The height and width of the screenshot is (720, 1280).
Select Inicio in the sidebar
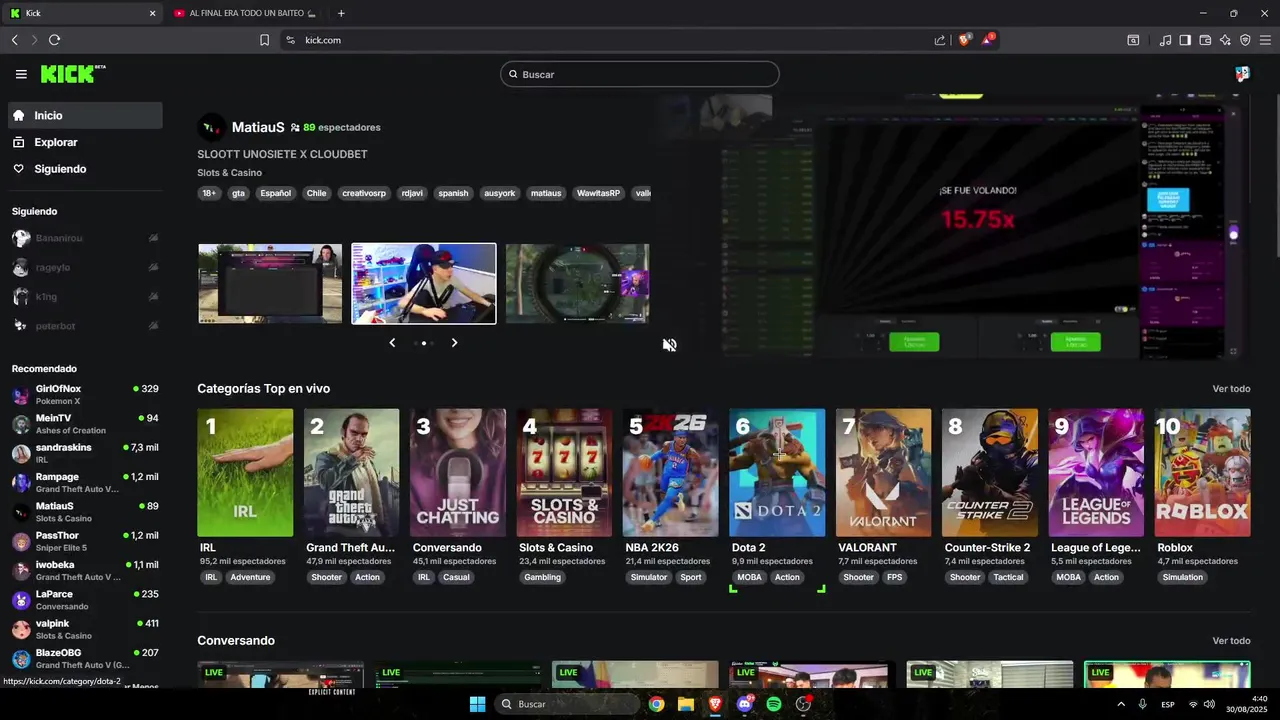pyautogui.click(x=85, y=116)
